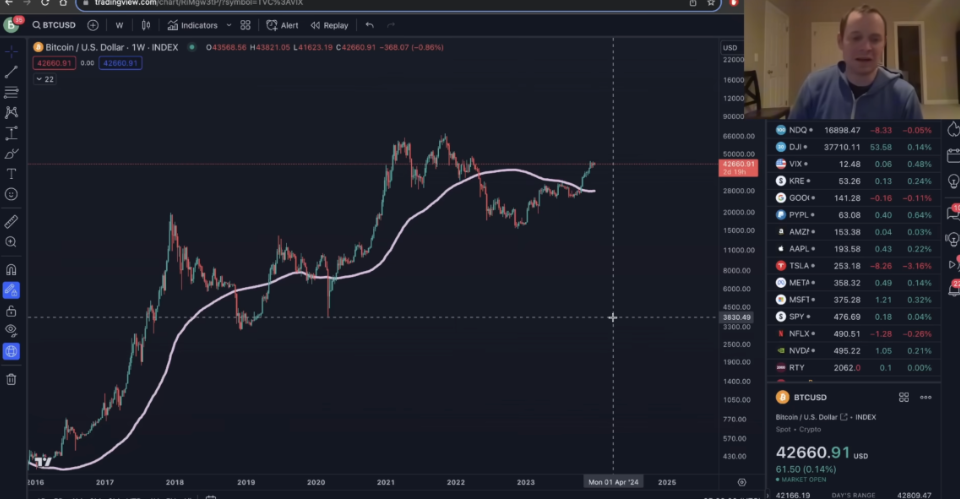Select RTY row in the watchlist
Image resolution: width=960 pixels, height=499 pixels.
coord(853,368)
